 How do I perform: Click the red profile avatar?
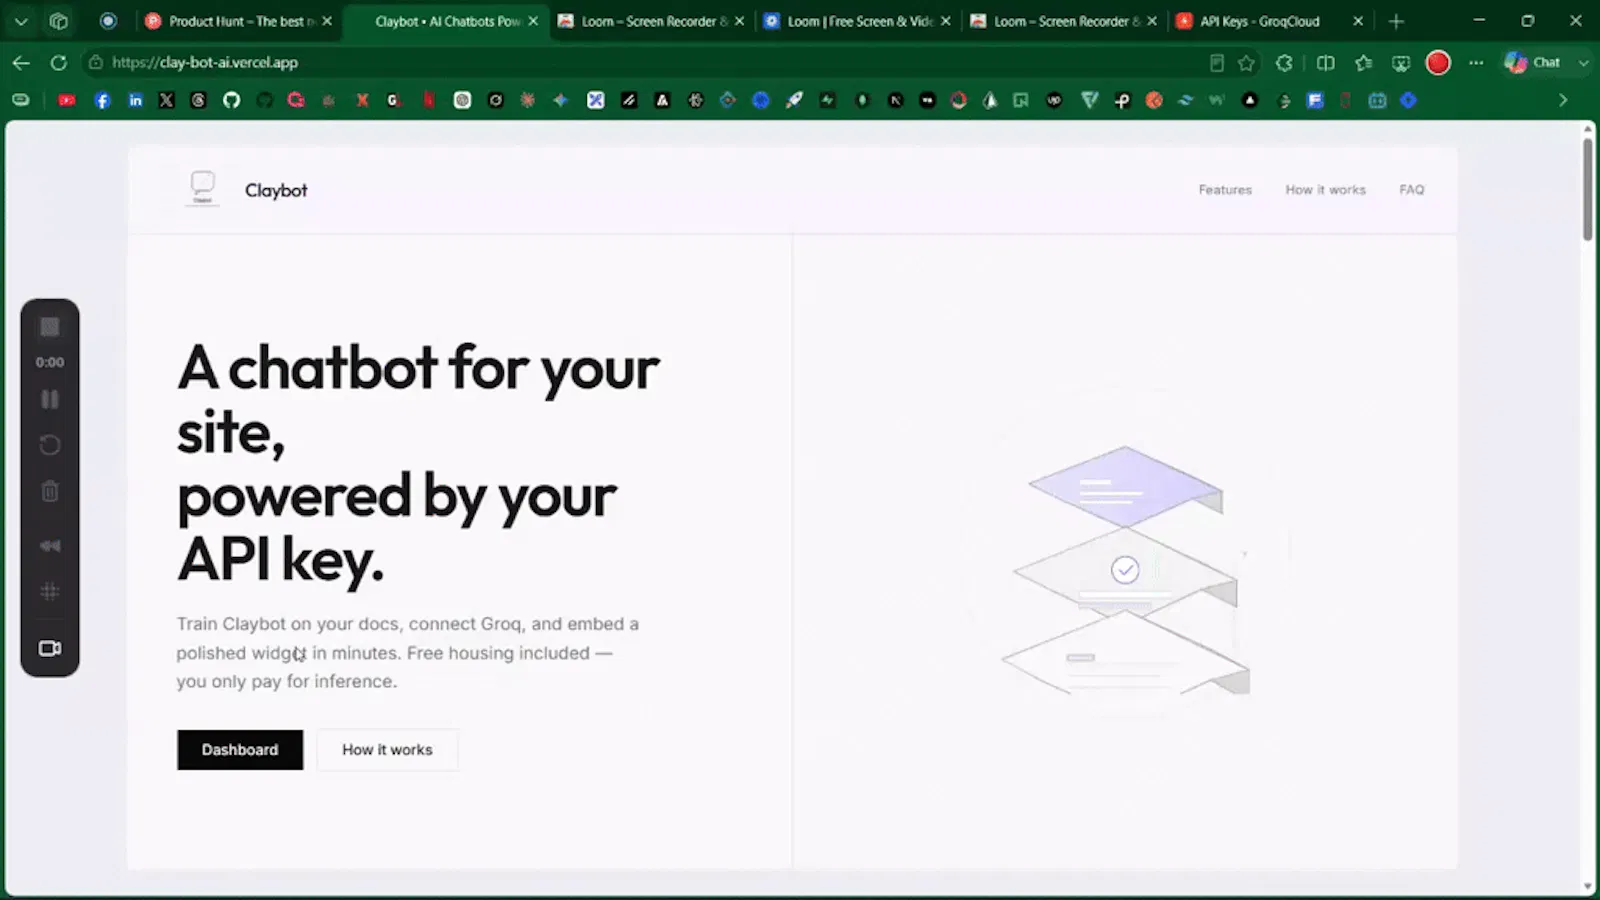1438,62
